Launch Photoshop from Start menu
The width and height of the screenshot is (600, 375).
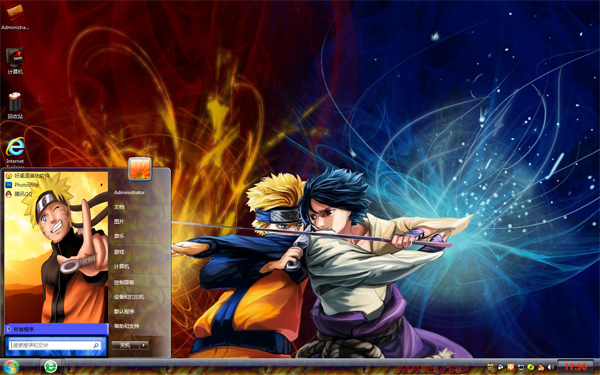pyautogui.click(x=22, y=185)
